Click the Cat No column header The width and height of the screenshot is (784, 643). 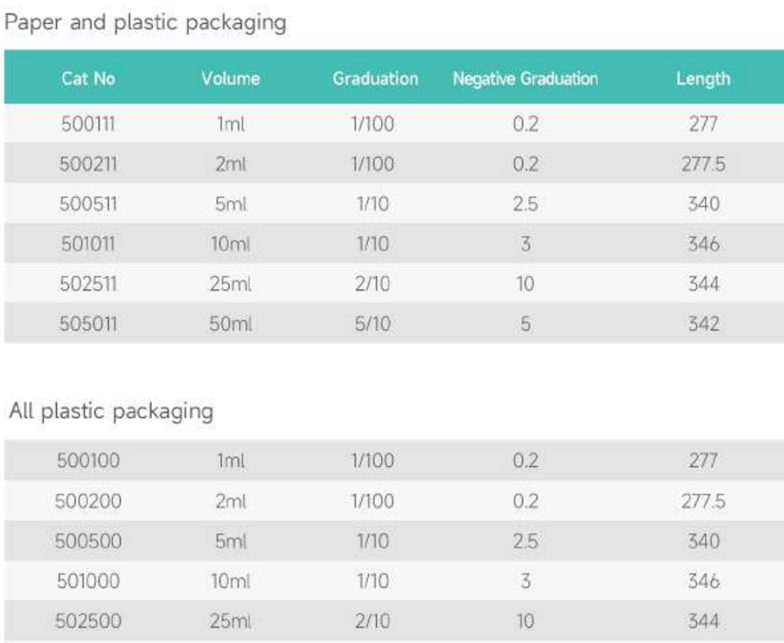click(x=88, y=79)
